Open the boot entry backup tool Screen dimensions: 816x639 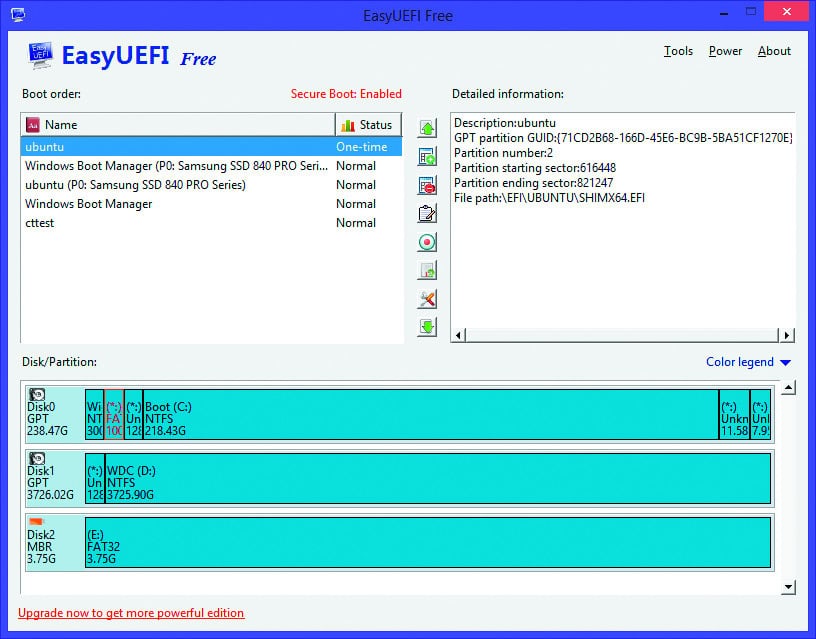425,270
